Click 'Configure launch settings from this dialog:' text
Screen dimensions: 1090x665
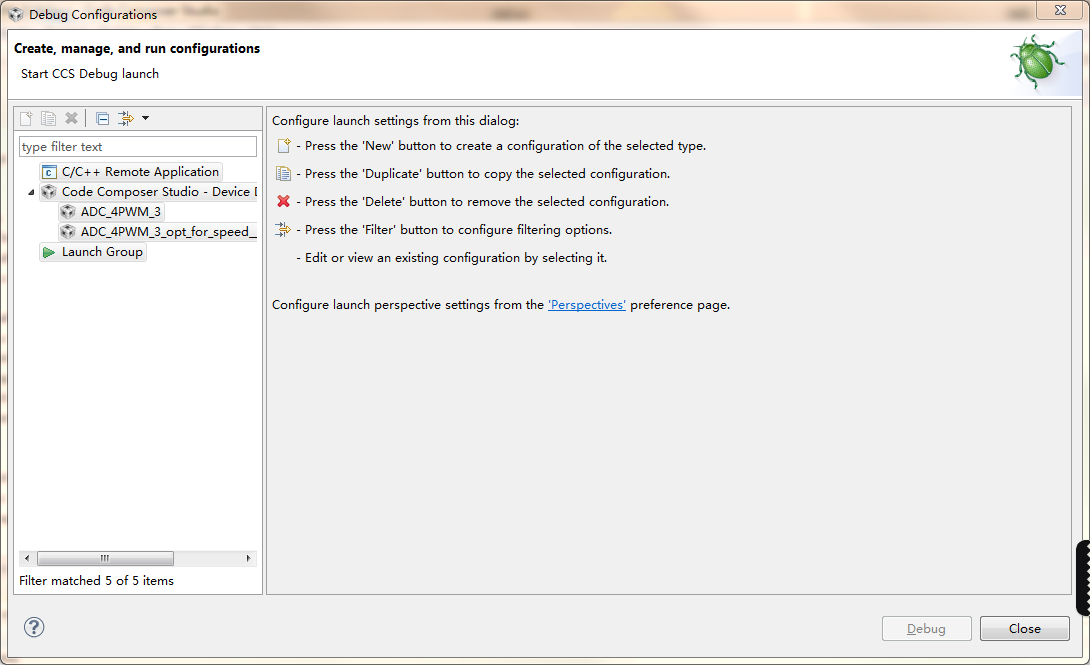396,121
